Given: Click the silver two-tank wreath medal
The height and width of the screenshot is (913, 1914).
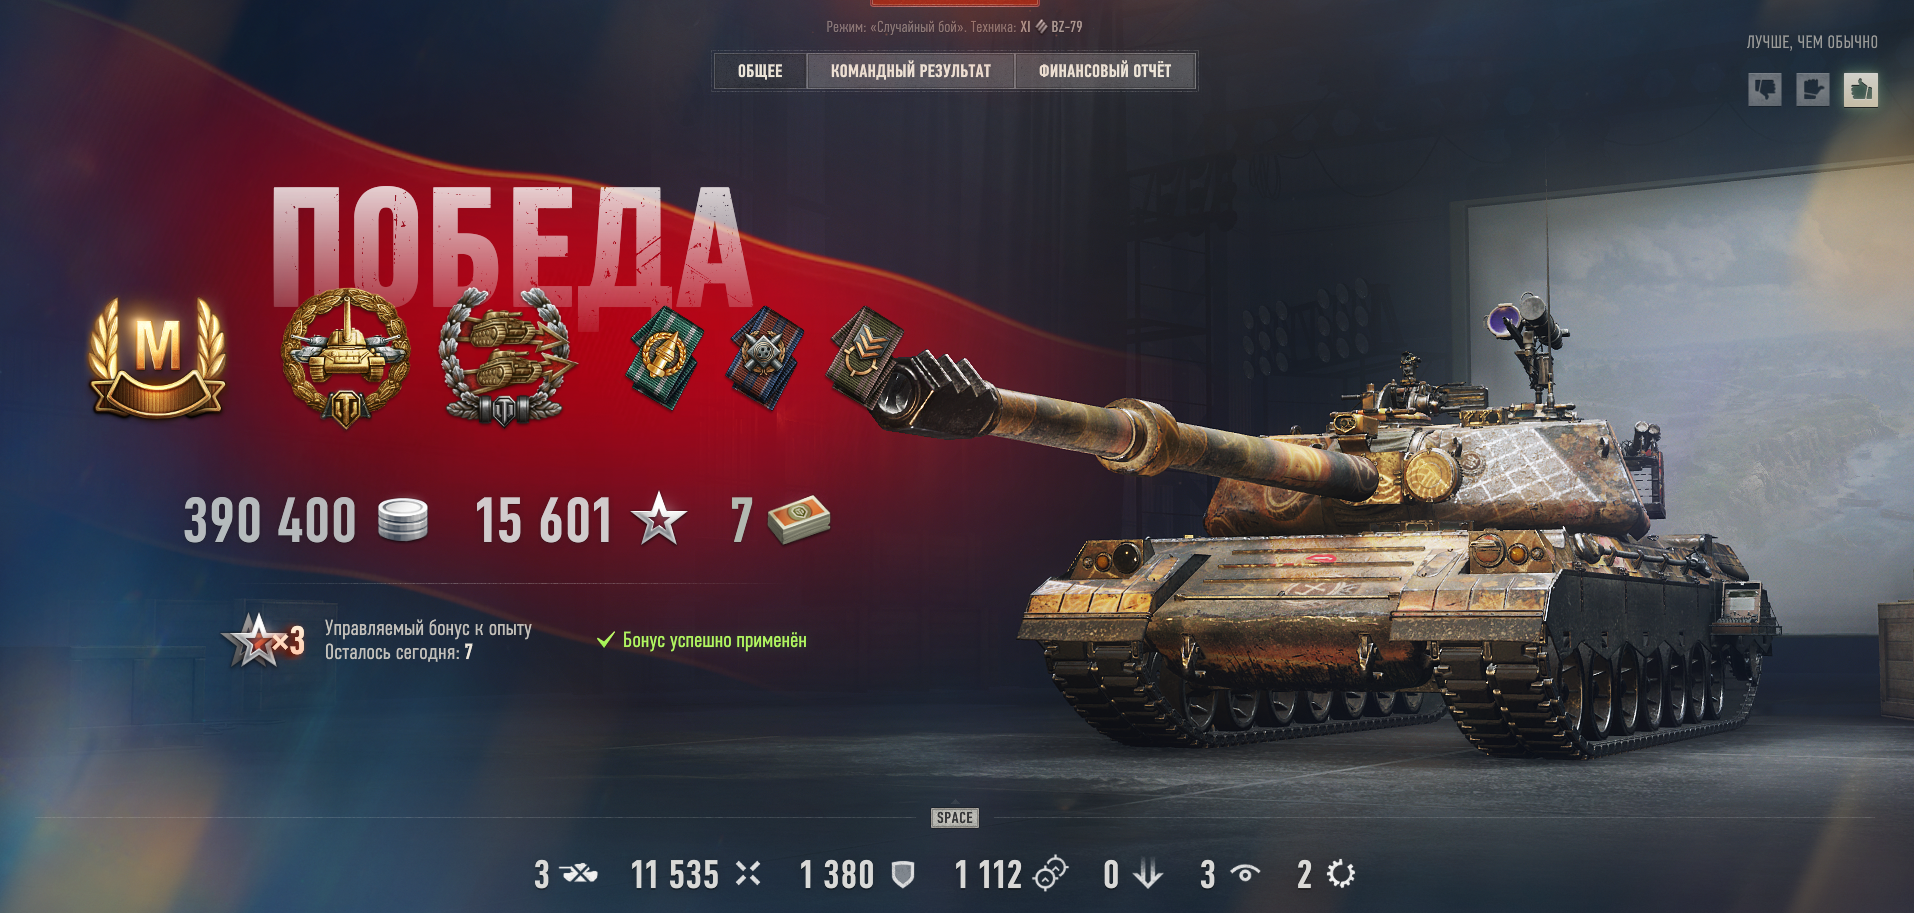Looking at the screenshot, I should (x=506, y=357).
